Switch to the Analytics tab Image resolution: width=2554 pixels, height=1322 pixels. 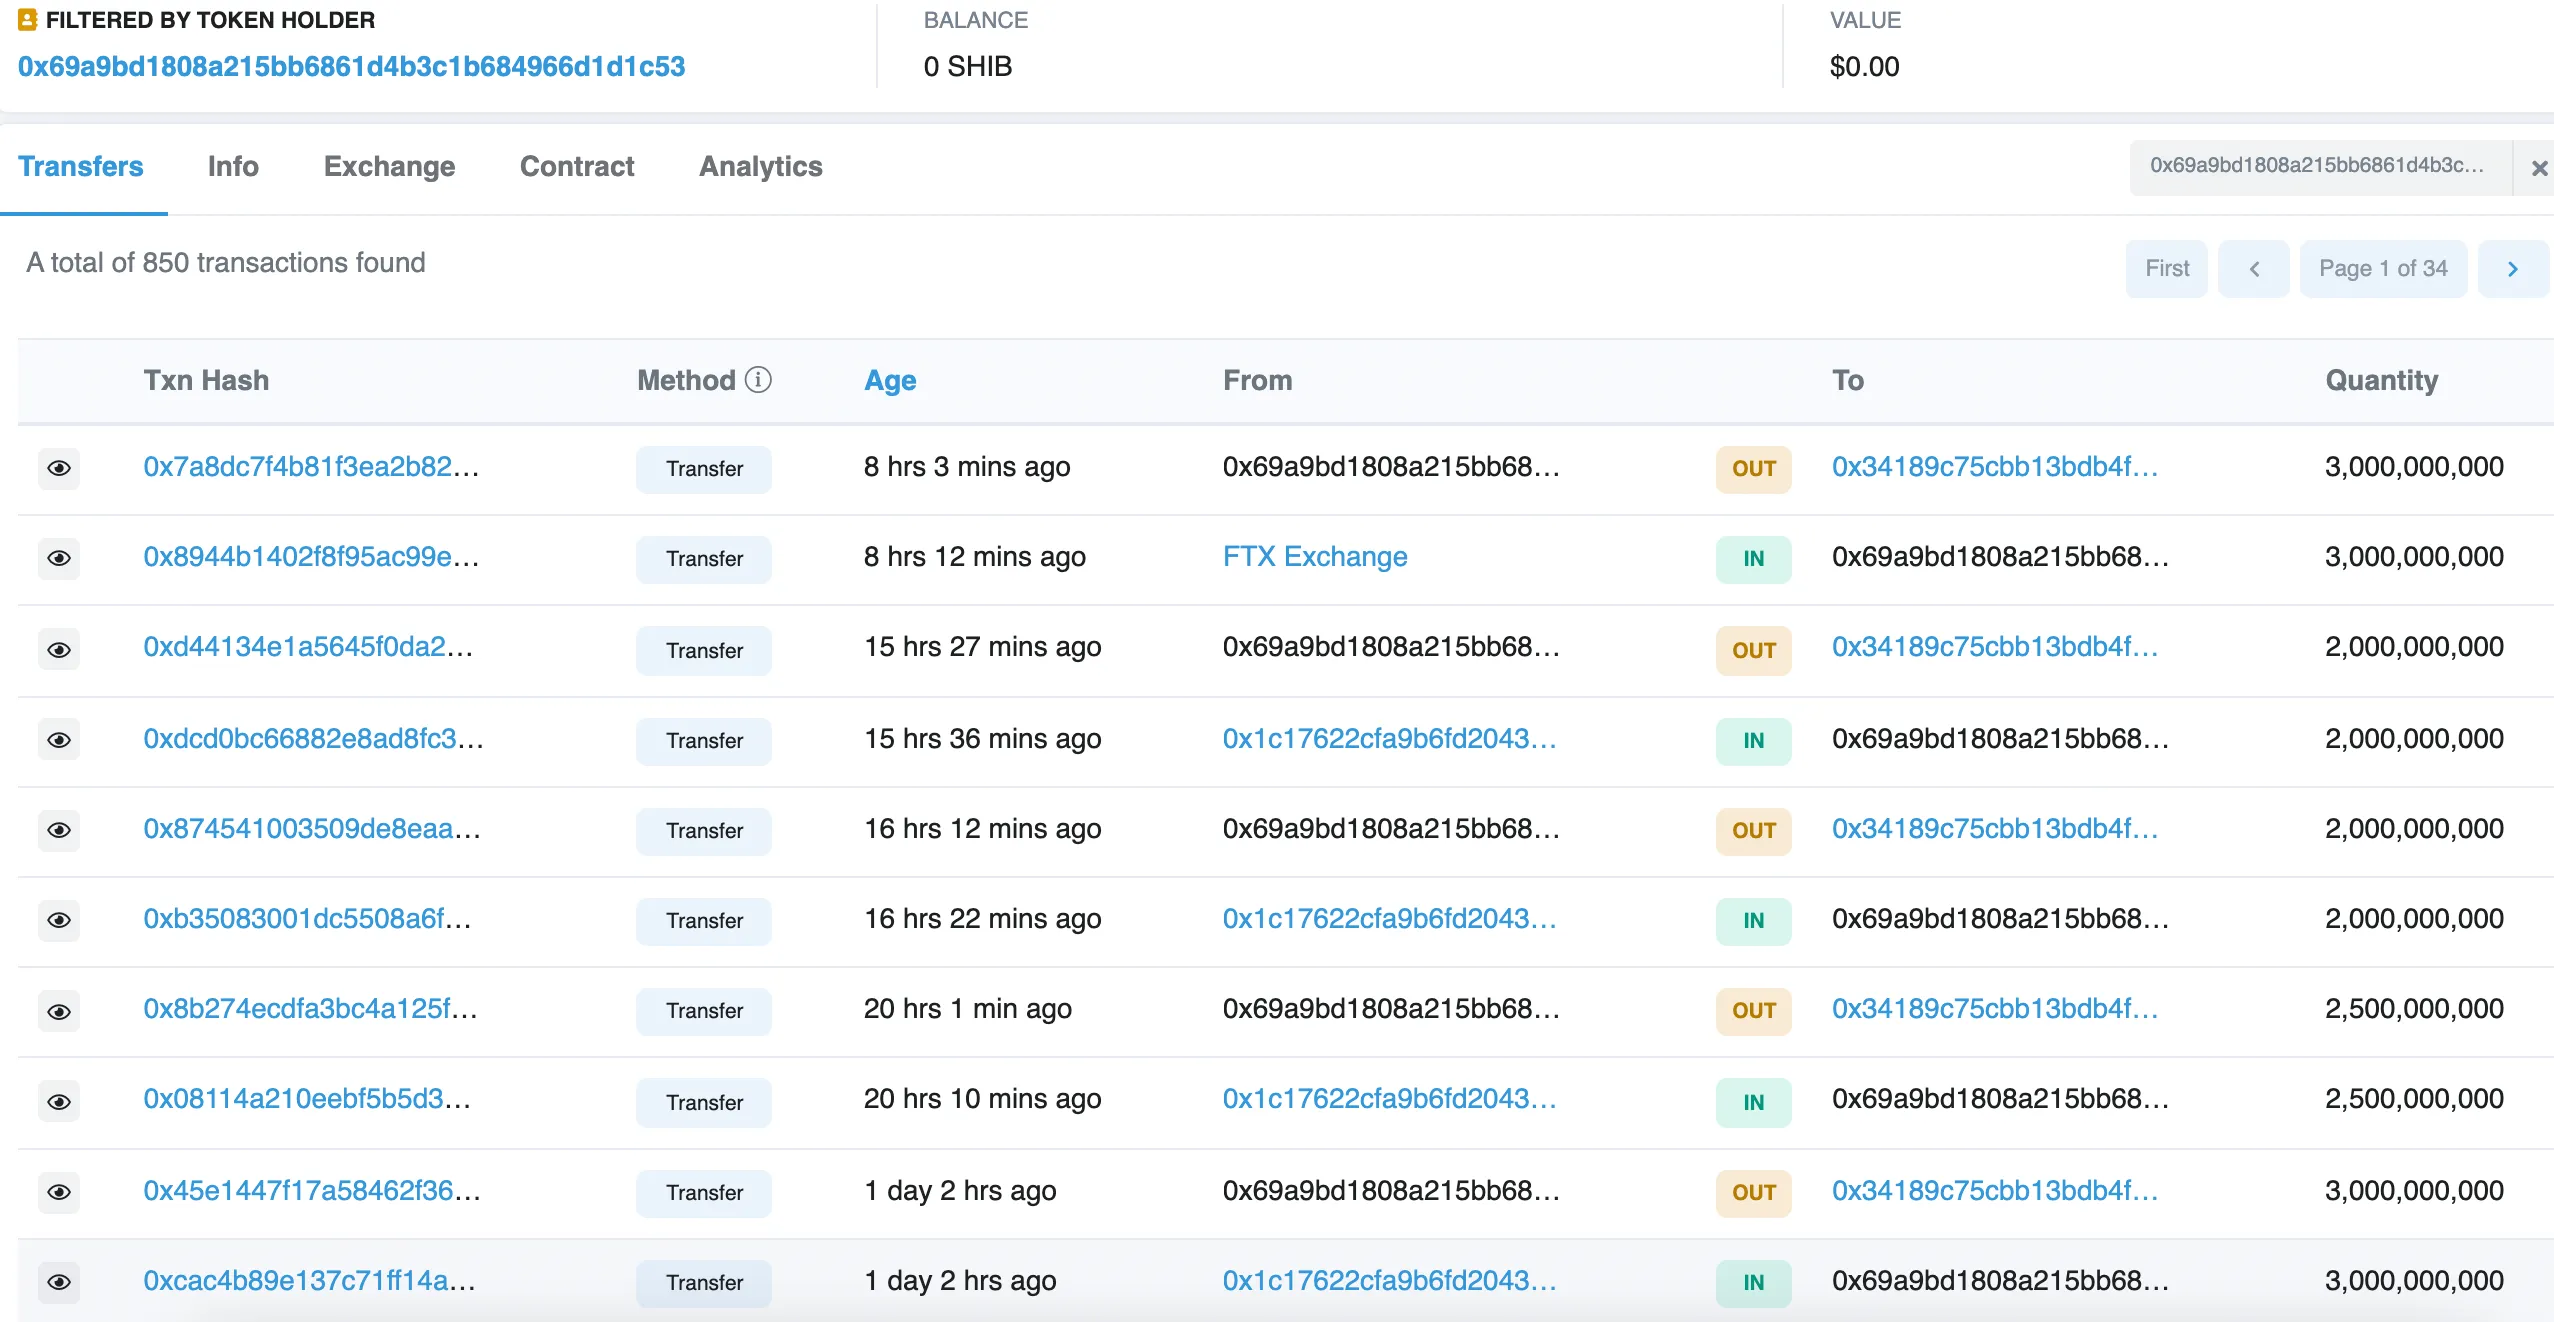pos(762,165)
